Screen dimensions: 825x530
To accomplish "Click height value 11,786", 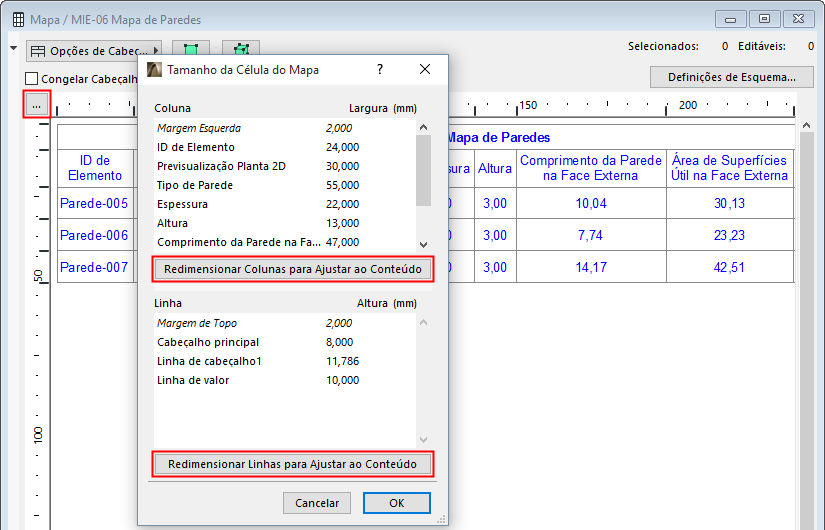I will pyautogui.click(x=343, y=361).
